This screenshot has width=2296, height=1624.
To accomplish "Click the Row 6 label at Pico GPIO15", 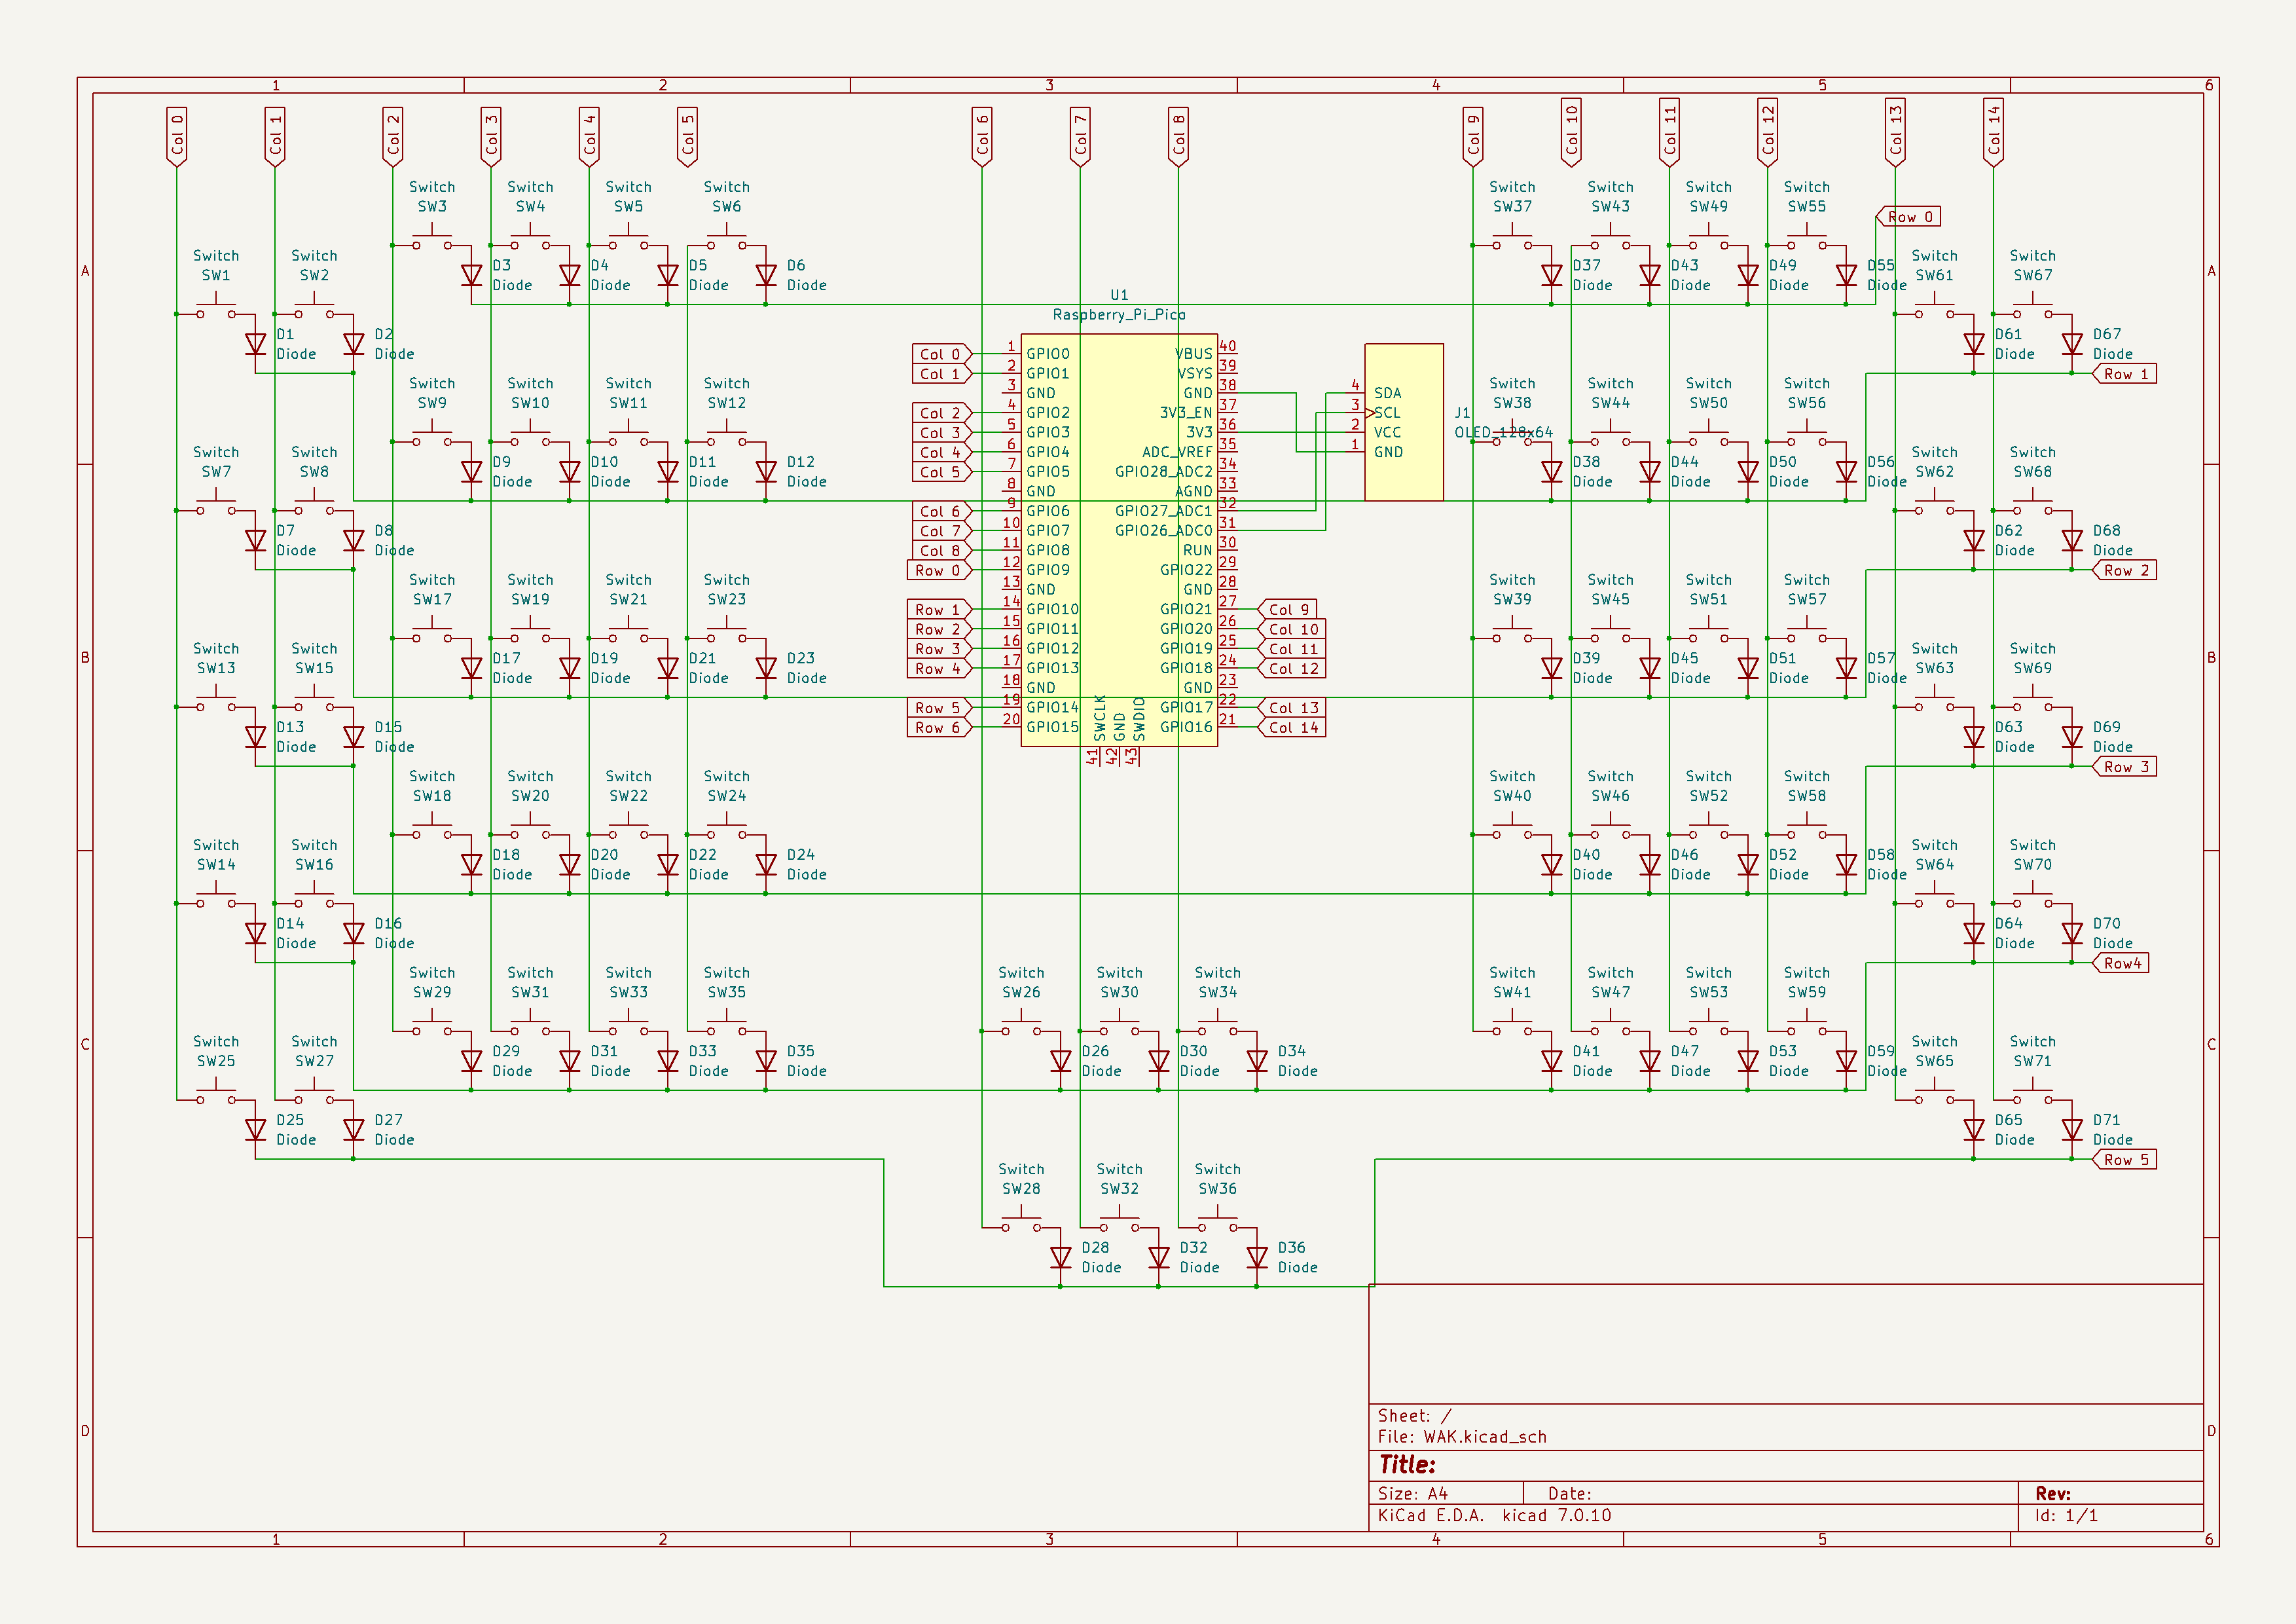I will [x=938, y=728].
